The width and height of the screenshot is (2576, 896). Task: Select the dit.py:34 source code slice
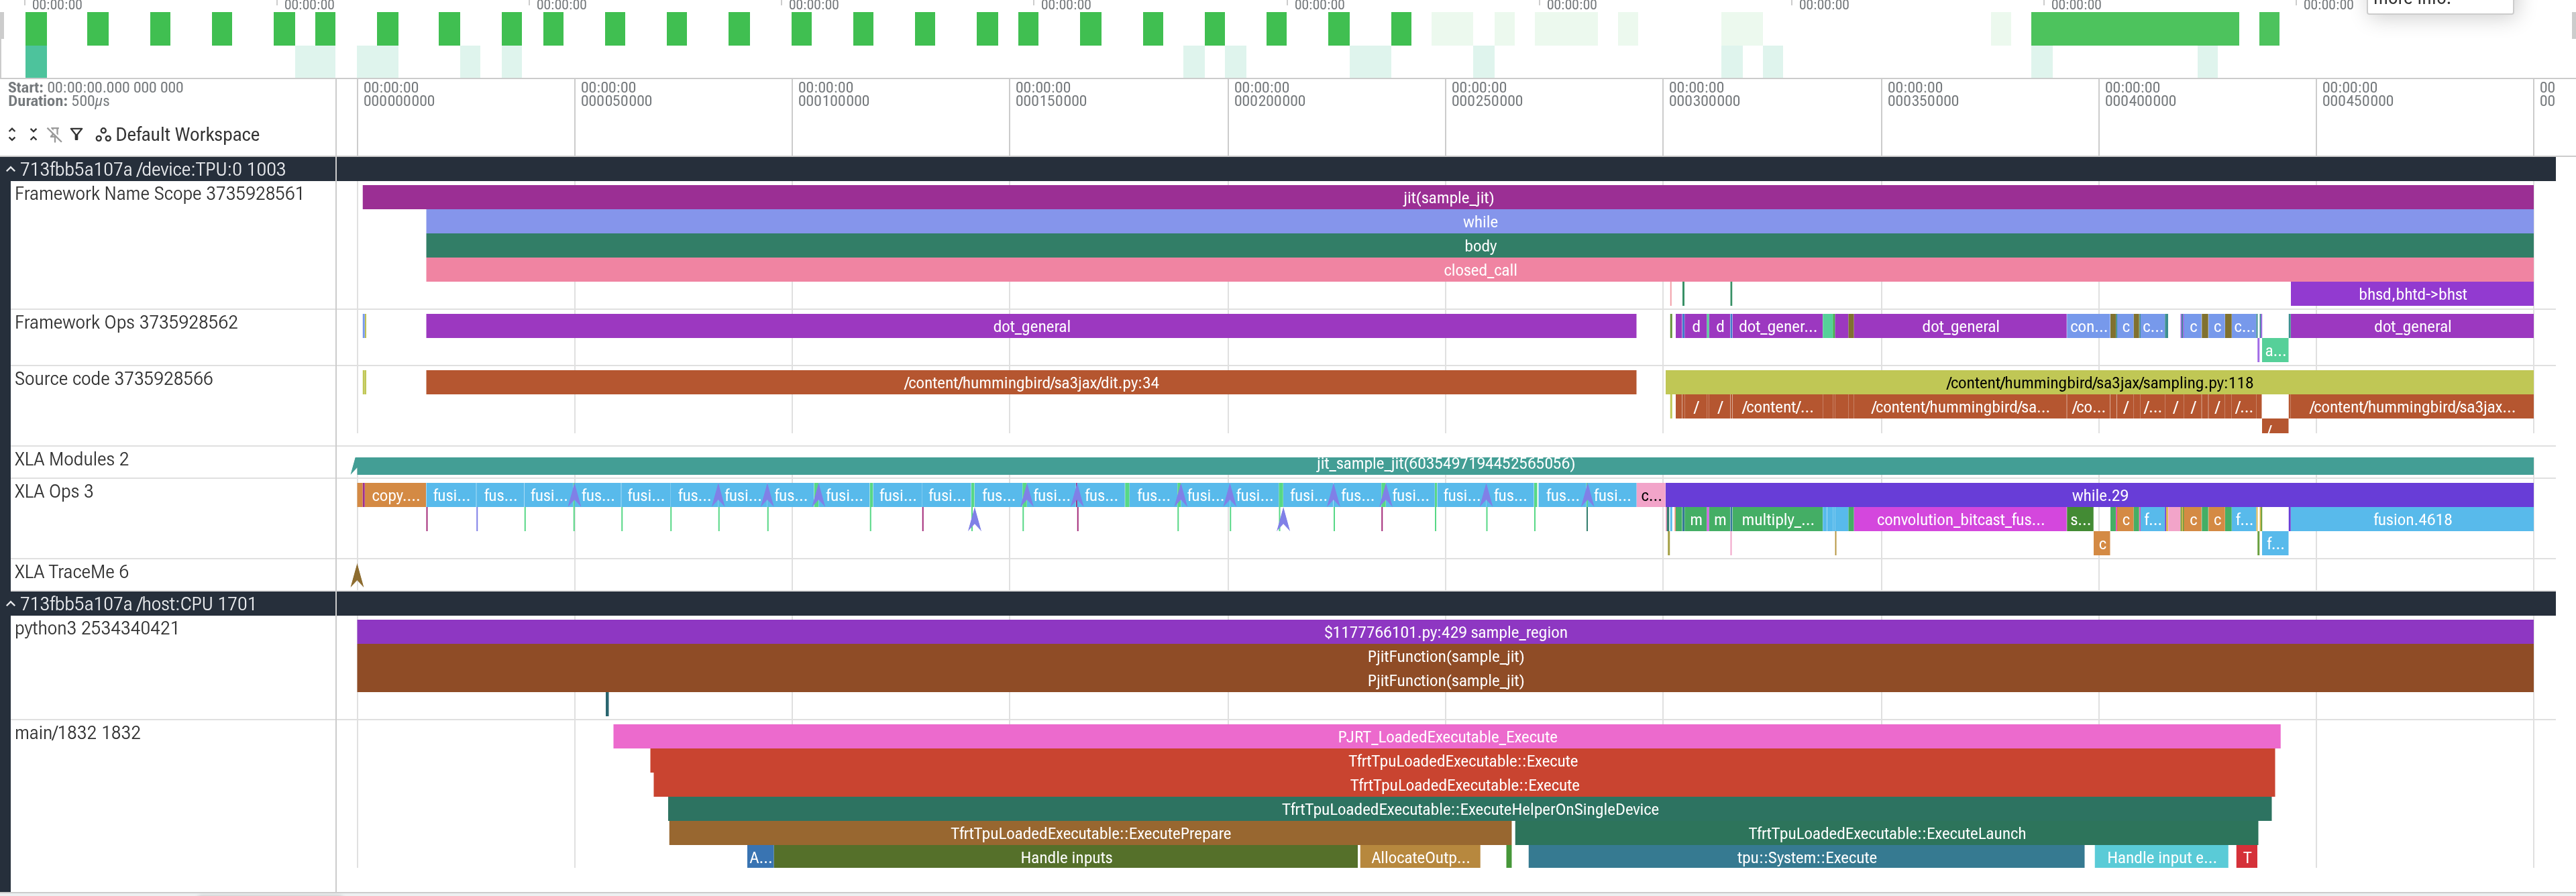(x=1031, y=383)
